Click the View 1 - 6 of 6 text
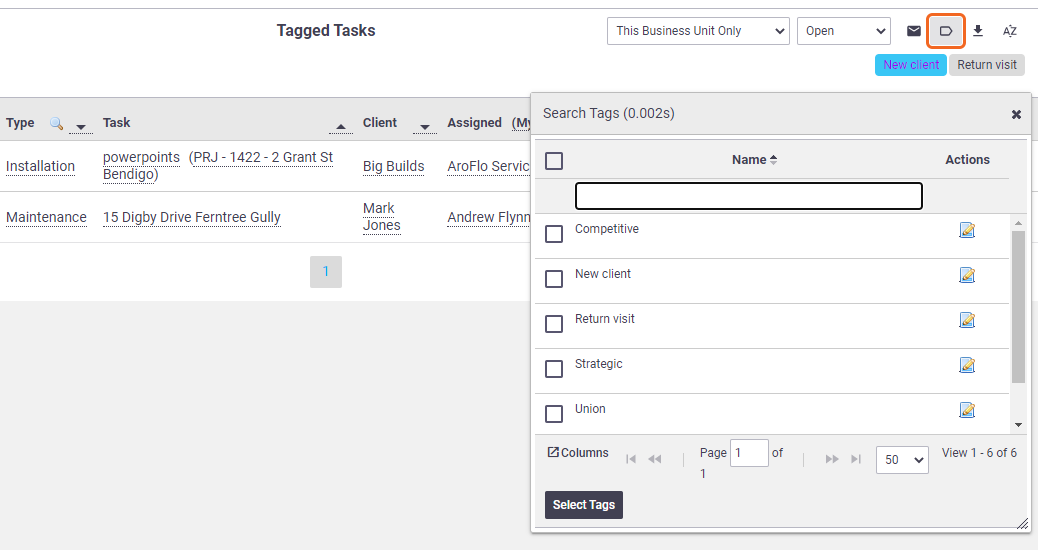Image resolution: width=1038 pixels, height=550 pixels. 979,453
